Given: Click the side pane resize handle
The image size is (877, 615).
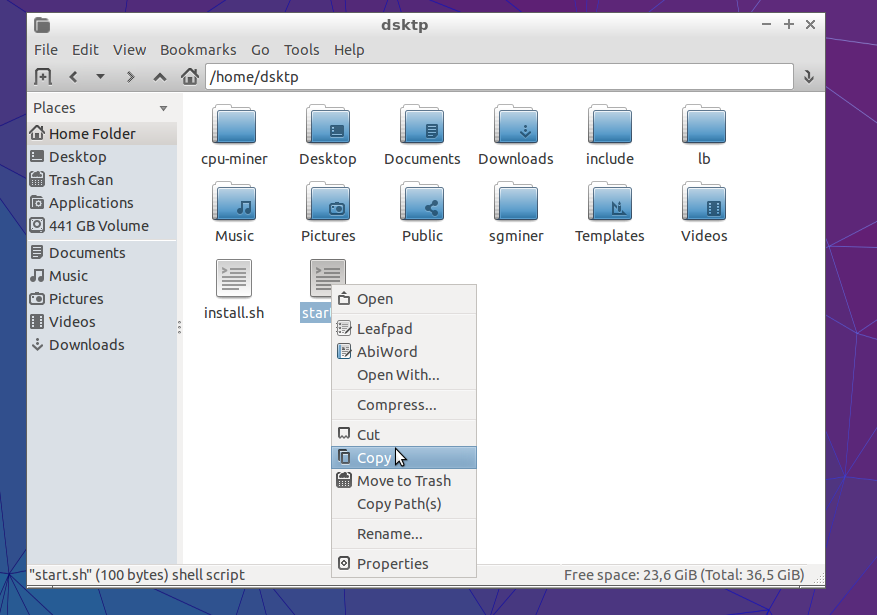Looking at the screenshot, I should (x=180, y=327).
